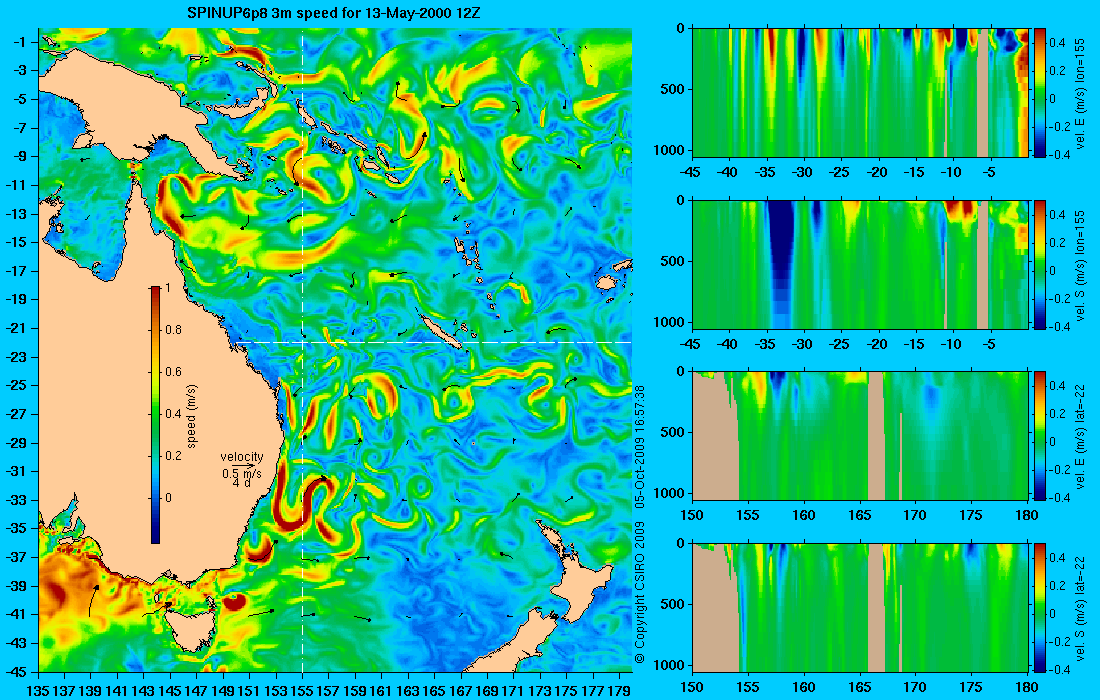1100x700 pixels.
Task: Click the "0.8" tick on the speed colorbar
Action: coord(173,330)
